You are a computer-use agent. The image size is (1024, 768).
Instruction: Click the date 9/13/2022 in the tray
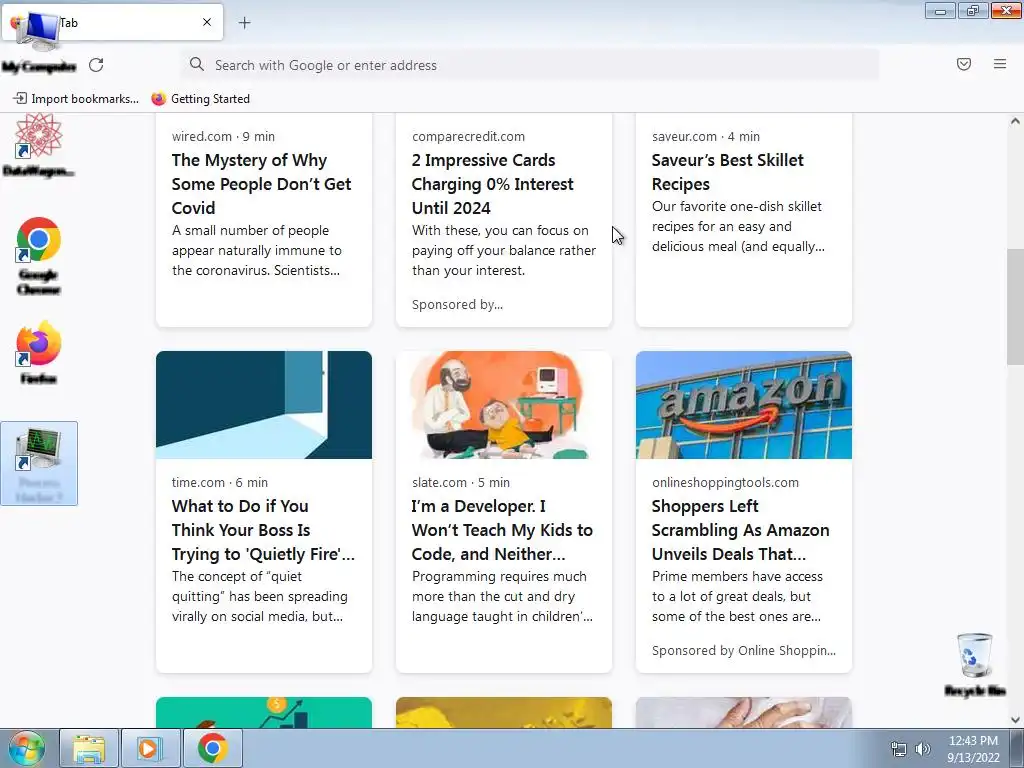[x=973, y=758]
